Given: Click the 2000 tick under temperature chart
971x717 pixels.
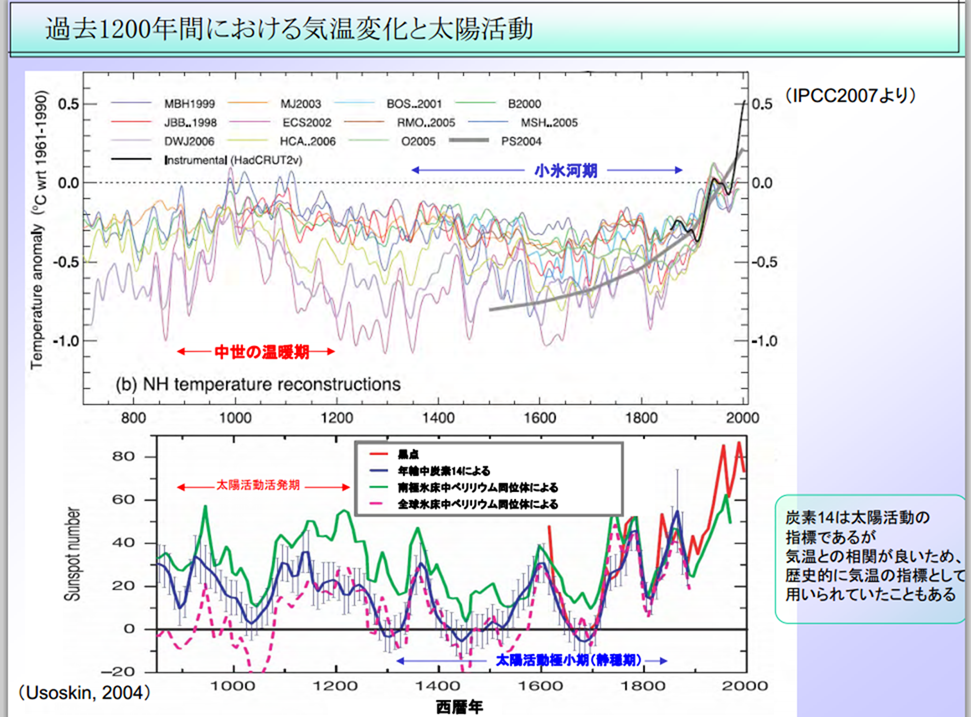Looking at the screenshot, I should [742, 418].
